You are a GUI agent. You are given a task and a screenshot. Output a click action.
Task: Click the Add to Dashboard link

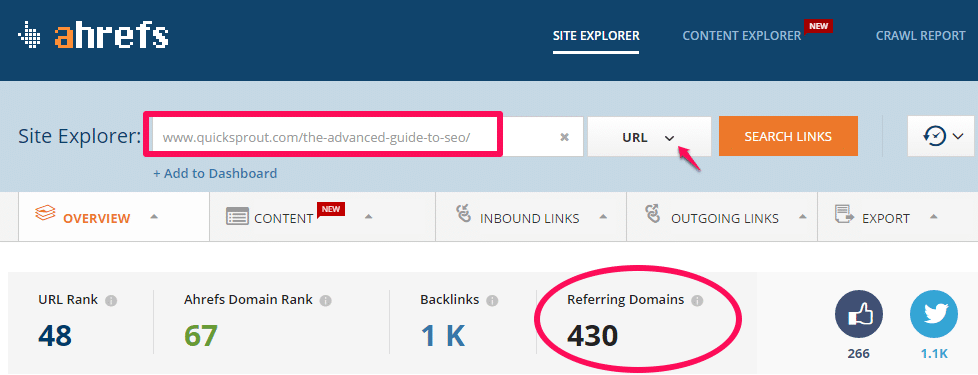pos(215,173)
